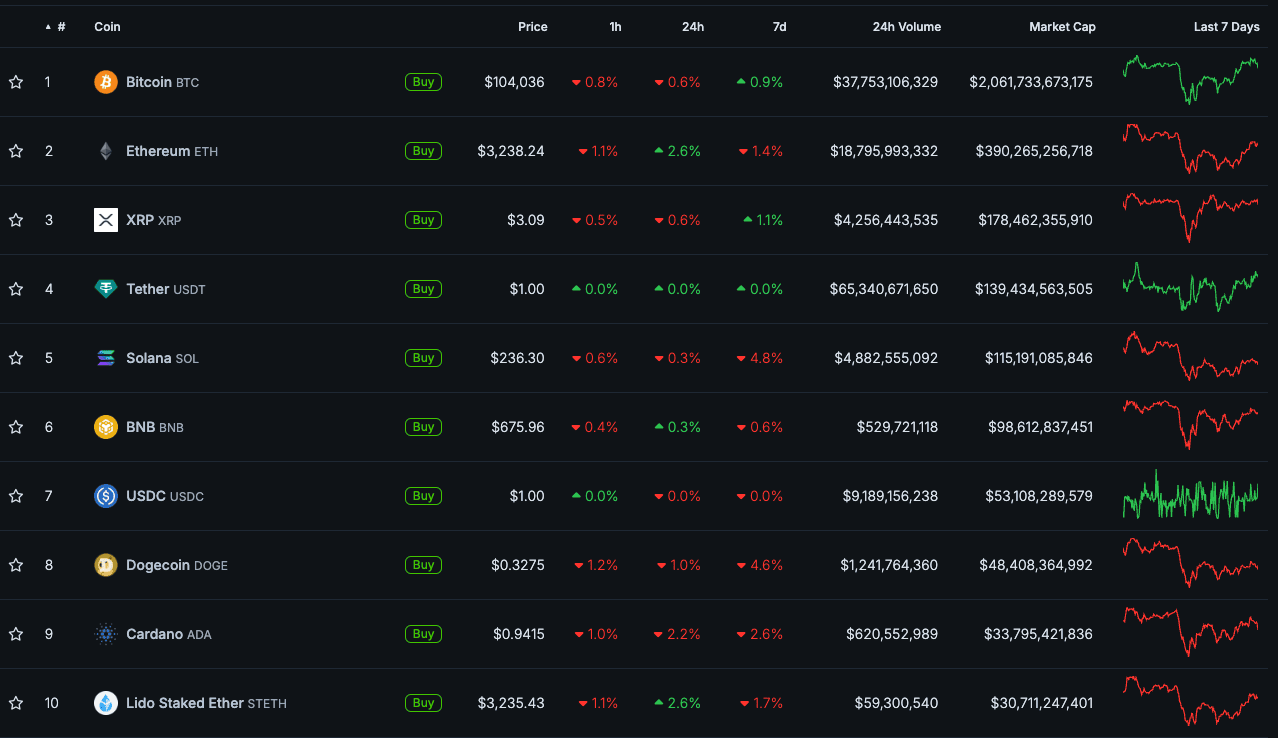Click Buy in the Cardano row
Viewport: 1278px width, 738px height.
click(423, 634)
